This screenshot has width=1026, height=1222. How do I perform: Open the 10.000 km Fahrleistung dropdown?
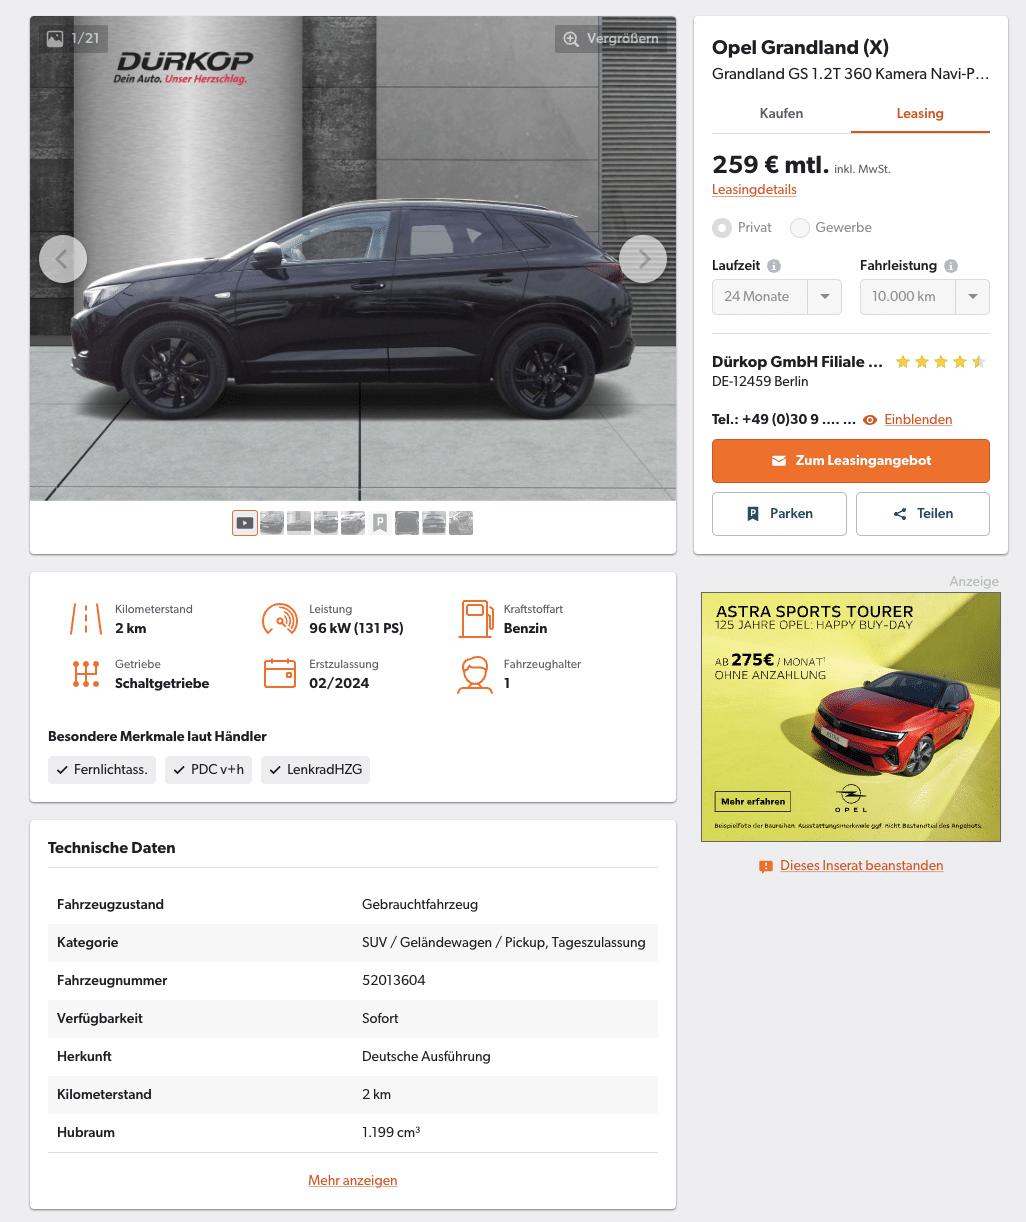point(925,297)
